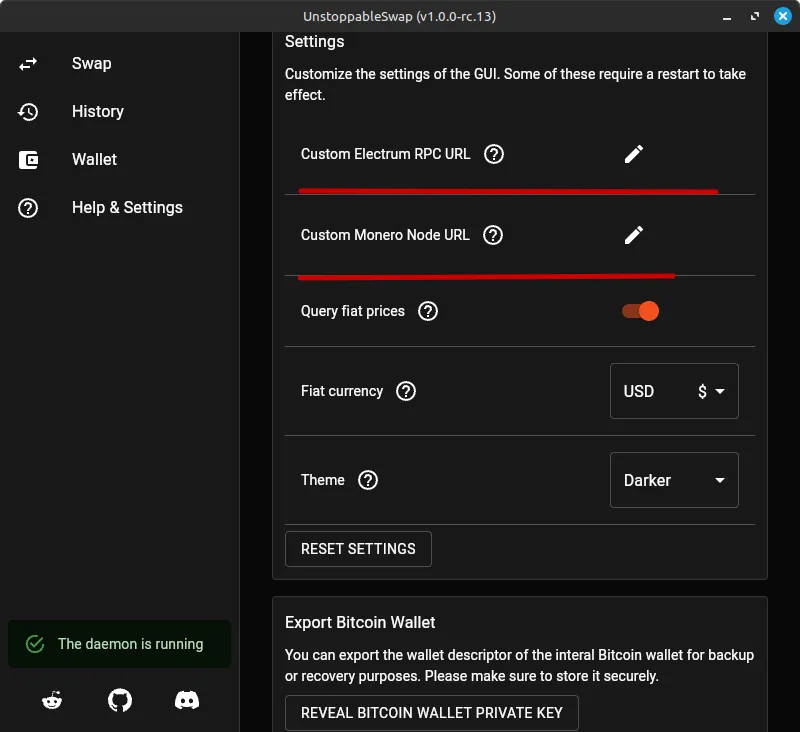Open the GitHub repository icon
Image resolution: width=800 pixels, height=732 pixels.
click(120, 700)
